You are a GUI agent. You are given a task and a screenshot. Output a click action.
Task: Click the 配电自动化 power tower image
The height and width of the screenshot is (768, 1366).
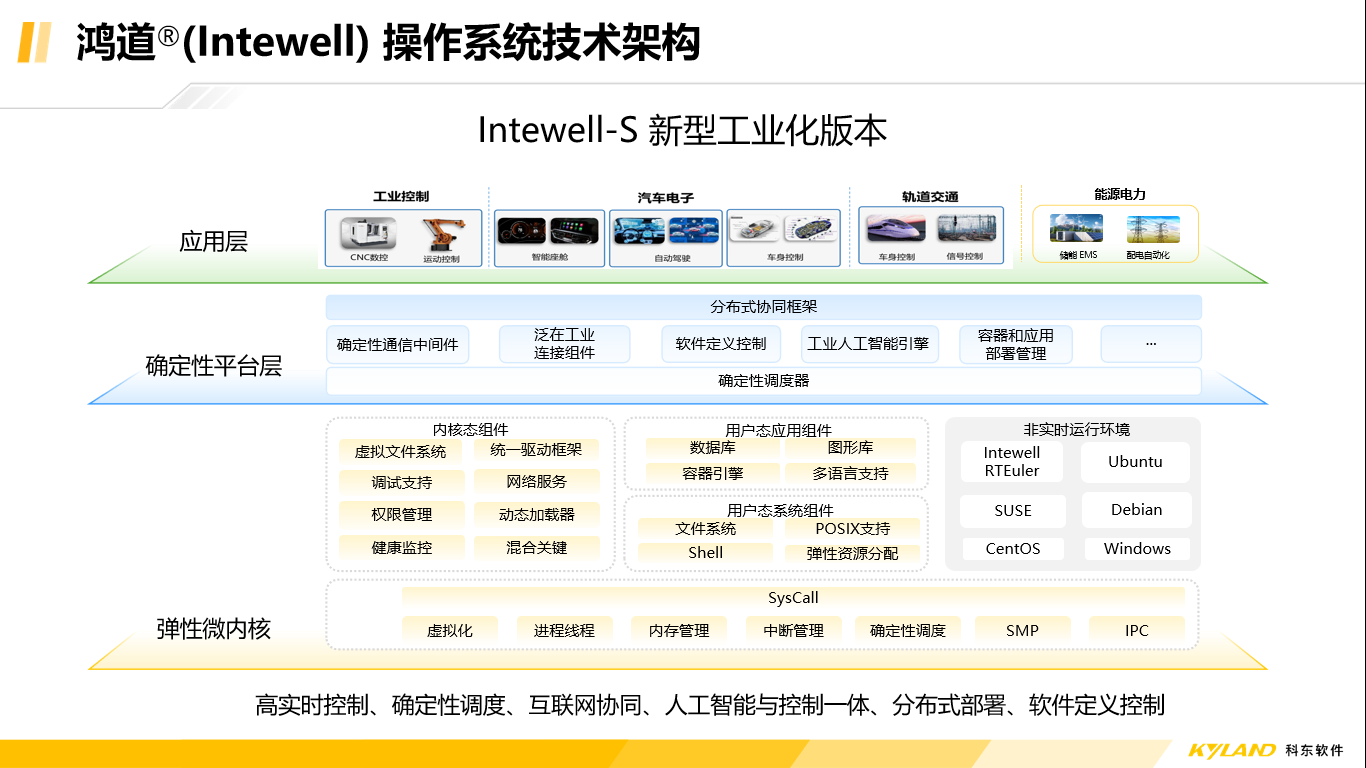[x=1152, y=230]
